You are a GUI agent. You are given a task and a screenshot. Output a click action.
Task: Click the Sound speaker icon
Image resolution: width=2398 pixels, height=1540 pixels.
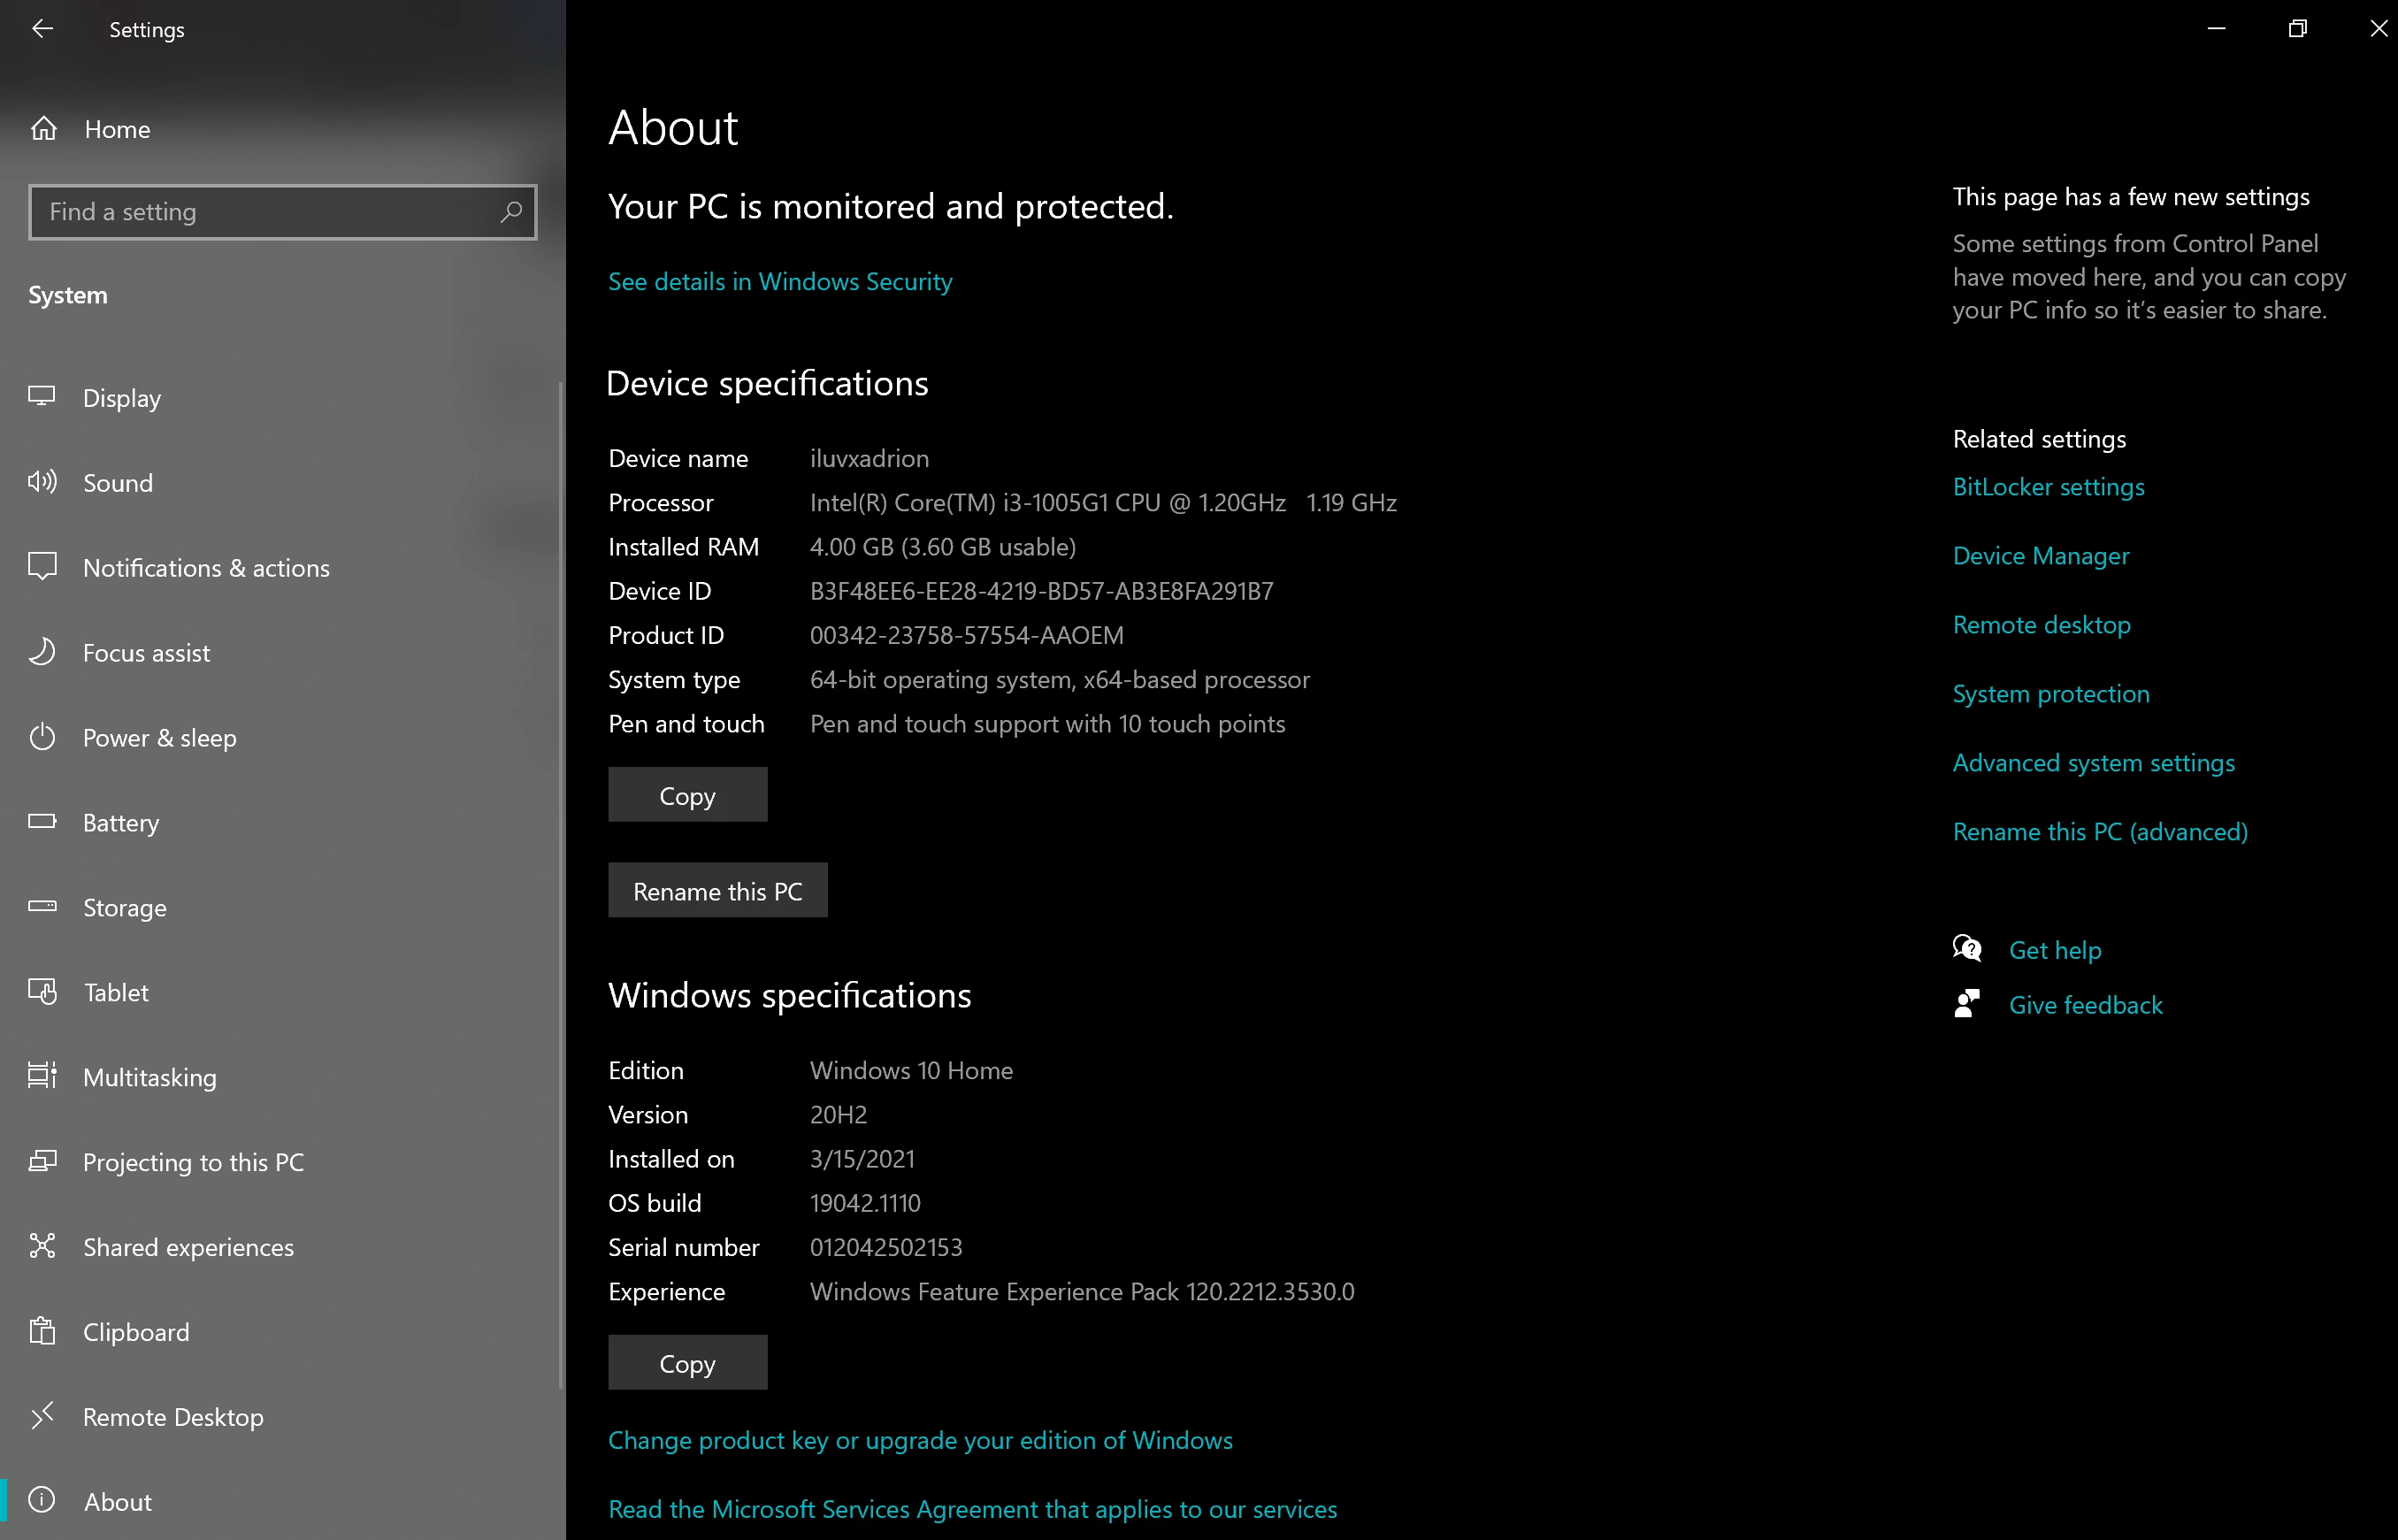[42, 482]
